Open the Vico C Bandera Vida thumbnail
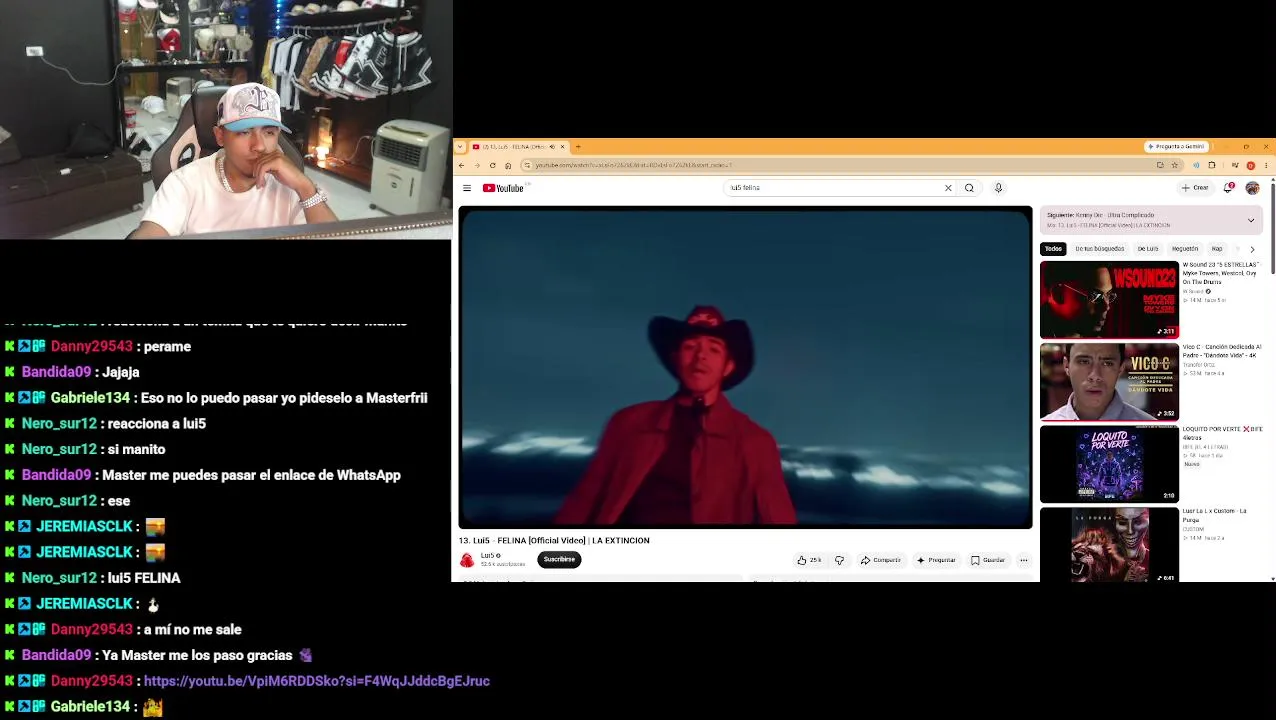Screen dimensions: 1276x720 coord(1109,382)
